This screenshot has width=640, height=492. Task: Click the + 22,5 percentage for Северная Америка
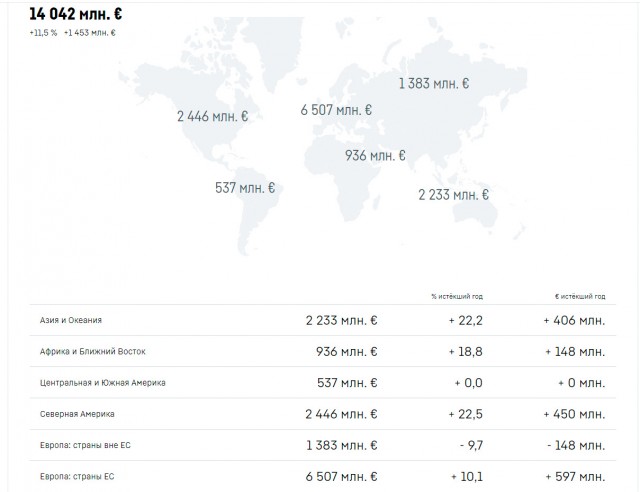pyautogui.click(x=466, y=414)
